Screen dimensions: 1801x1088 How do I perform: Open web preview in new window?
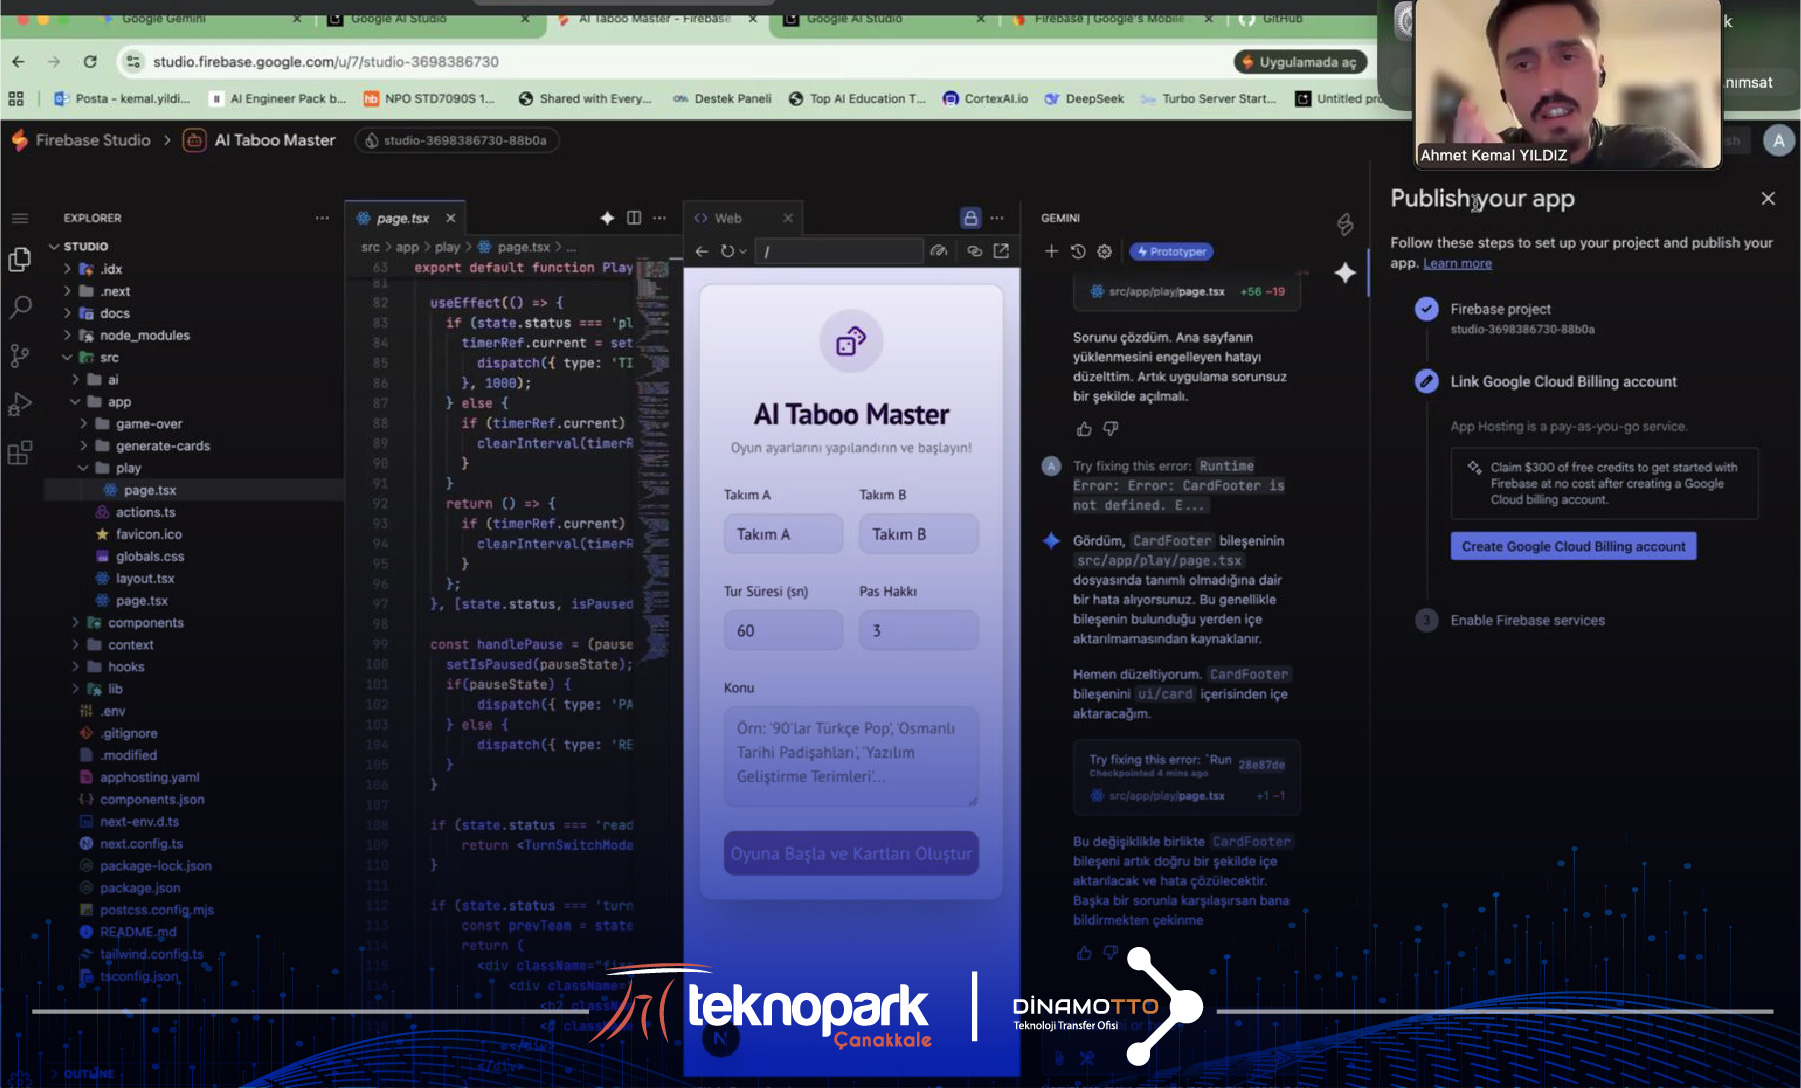pos(1001,251)
